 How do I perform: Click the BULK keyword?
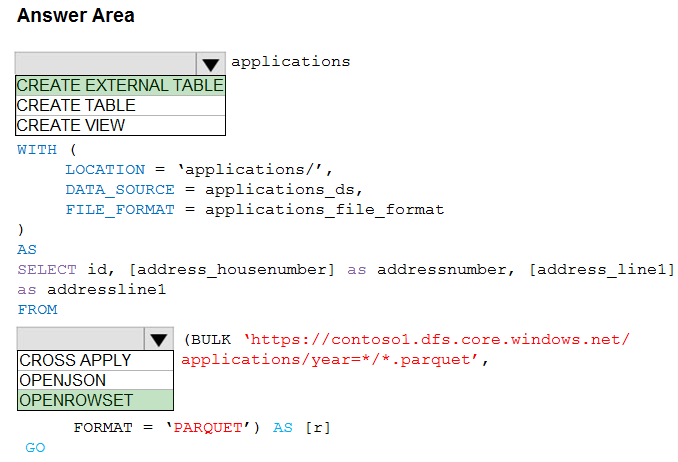(x=211, y=340)
